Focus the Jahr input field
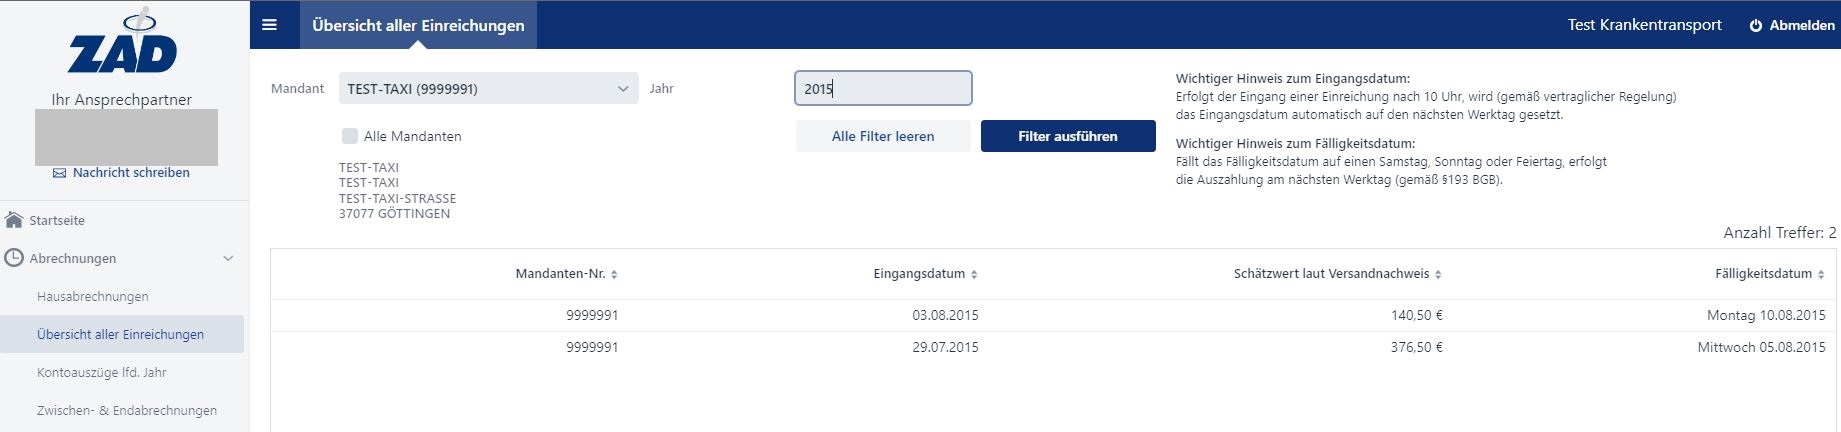This screenshot has width=1841, height=432. pyautogui.click(x=883, y=88)
